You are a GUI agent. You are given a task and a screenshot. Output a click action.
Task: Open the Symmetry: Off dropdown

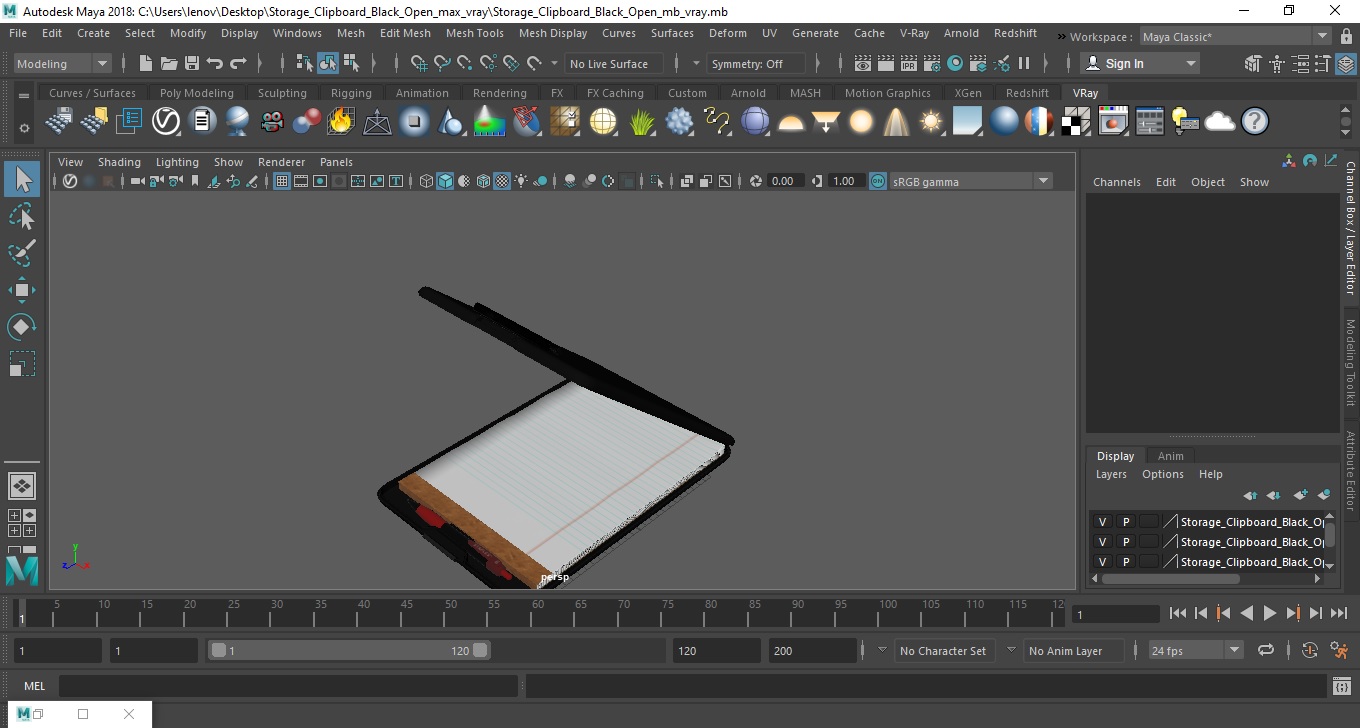(757, 63)
